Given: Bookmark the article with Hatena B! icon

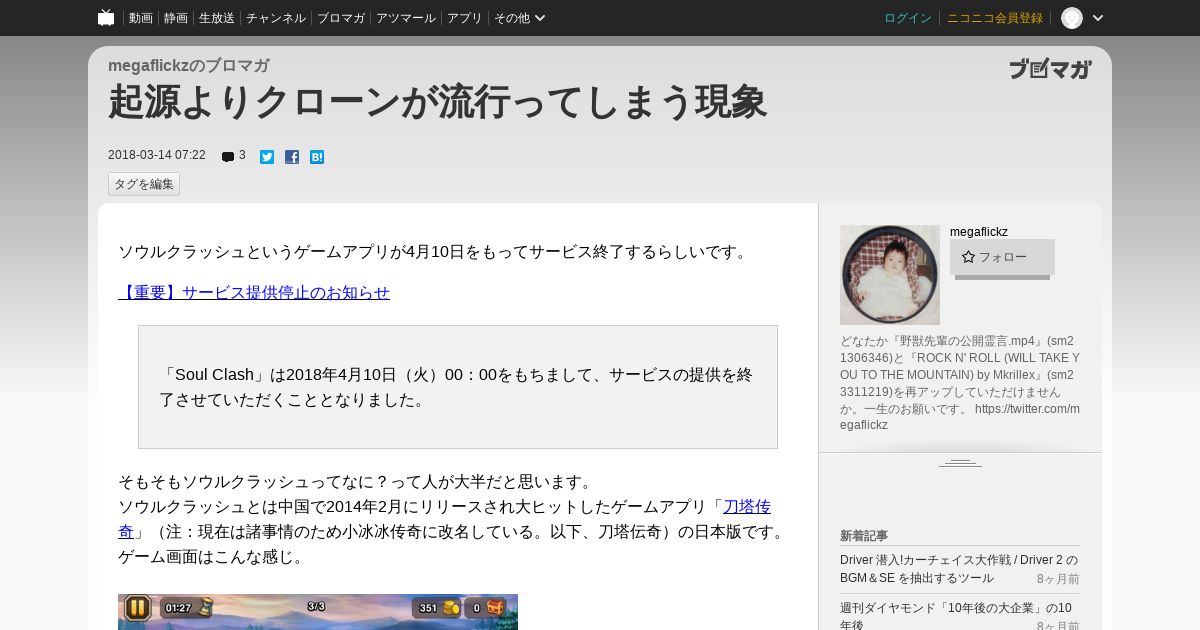Looking at the screenshot, I should pyautogui.click(x=317, y=157).
